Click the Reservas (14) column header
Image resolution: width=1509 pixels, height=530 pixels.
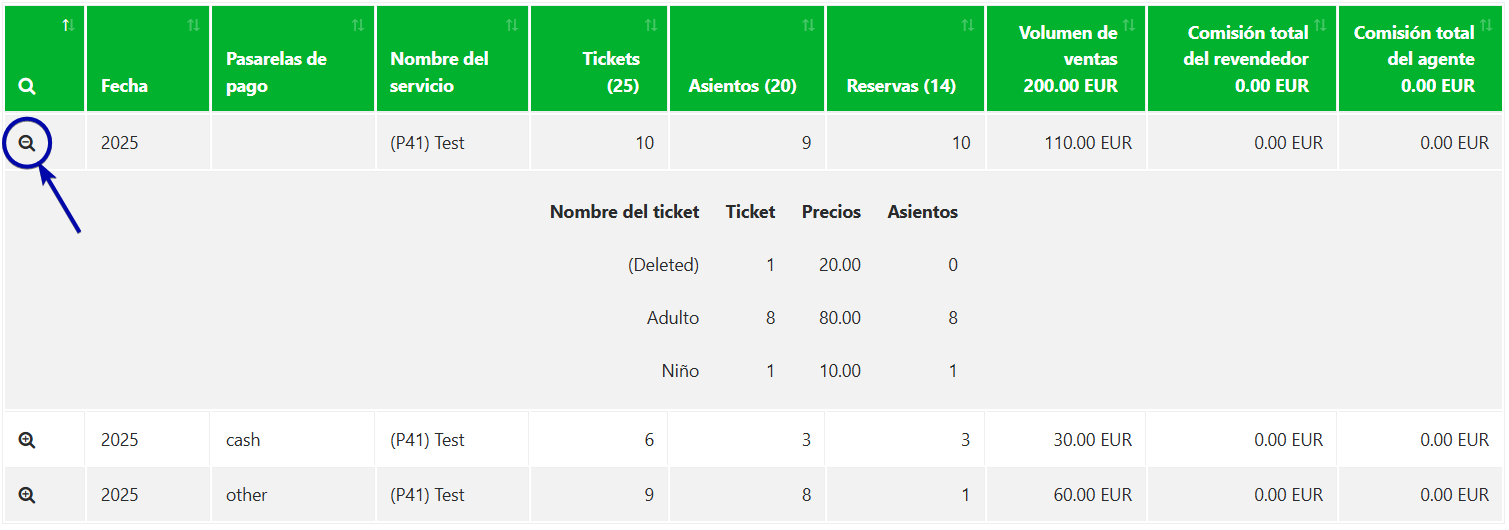tap(901, 86)
